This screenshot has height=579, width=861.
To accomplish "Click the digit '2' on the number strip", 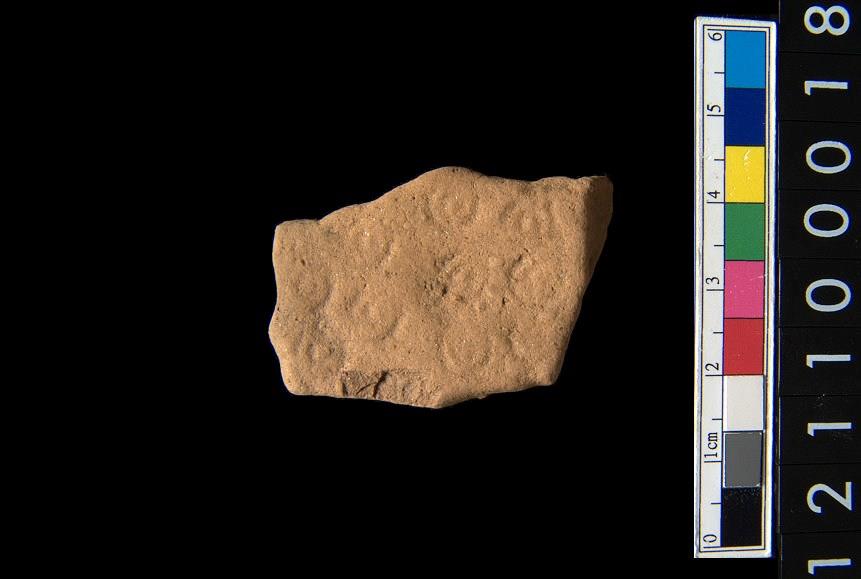I will 829,498.
